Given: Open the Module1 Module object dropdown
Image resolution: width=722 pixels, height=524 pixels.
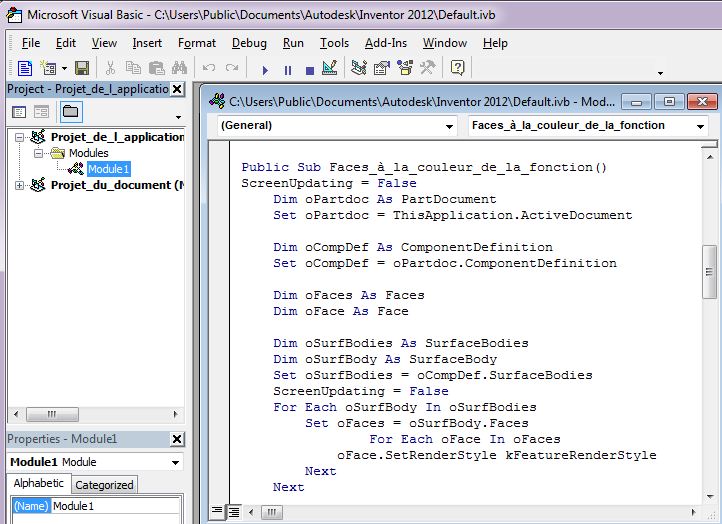Looking at the screenshot, I should tap(175, 462).
